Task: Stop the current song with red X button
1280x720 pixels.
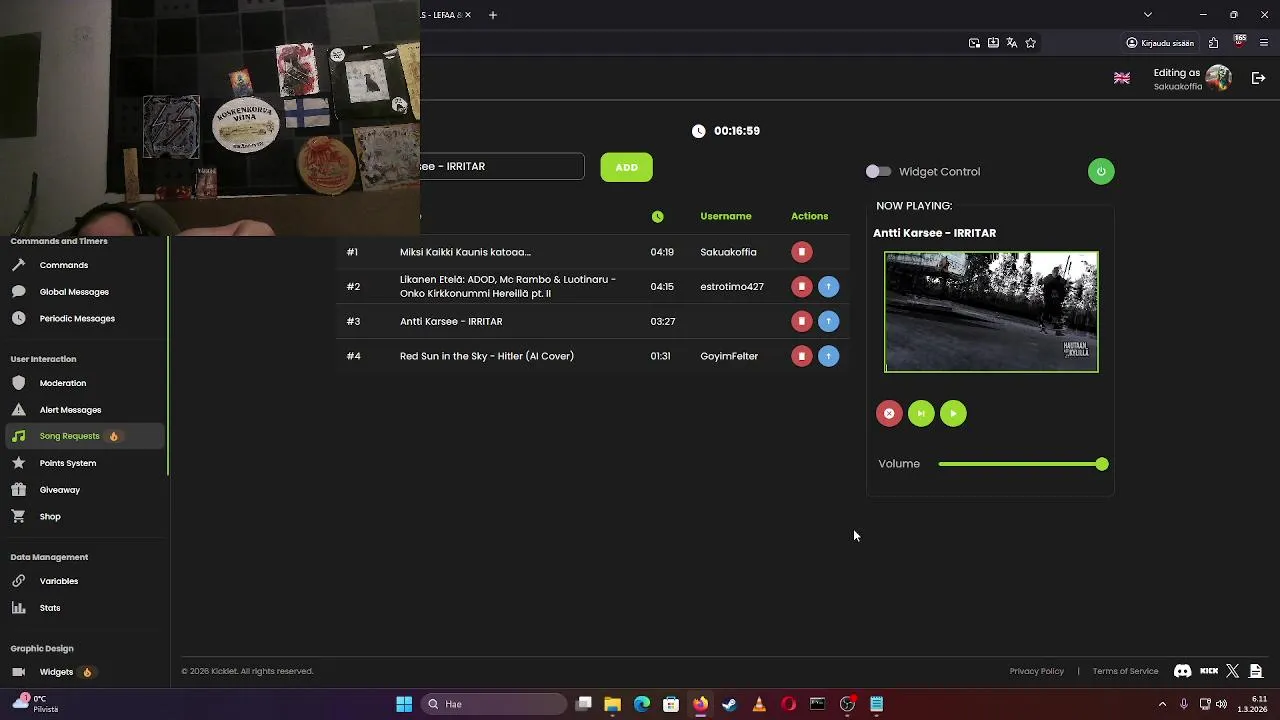Action: pos(889,413)
